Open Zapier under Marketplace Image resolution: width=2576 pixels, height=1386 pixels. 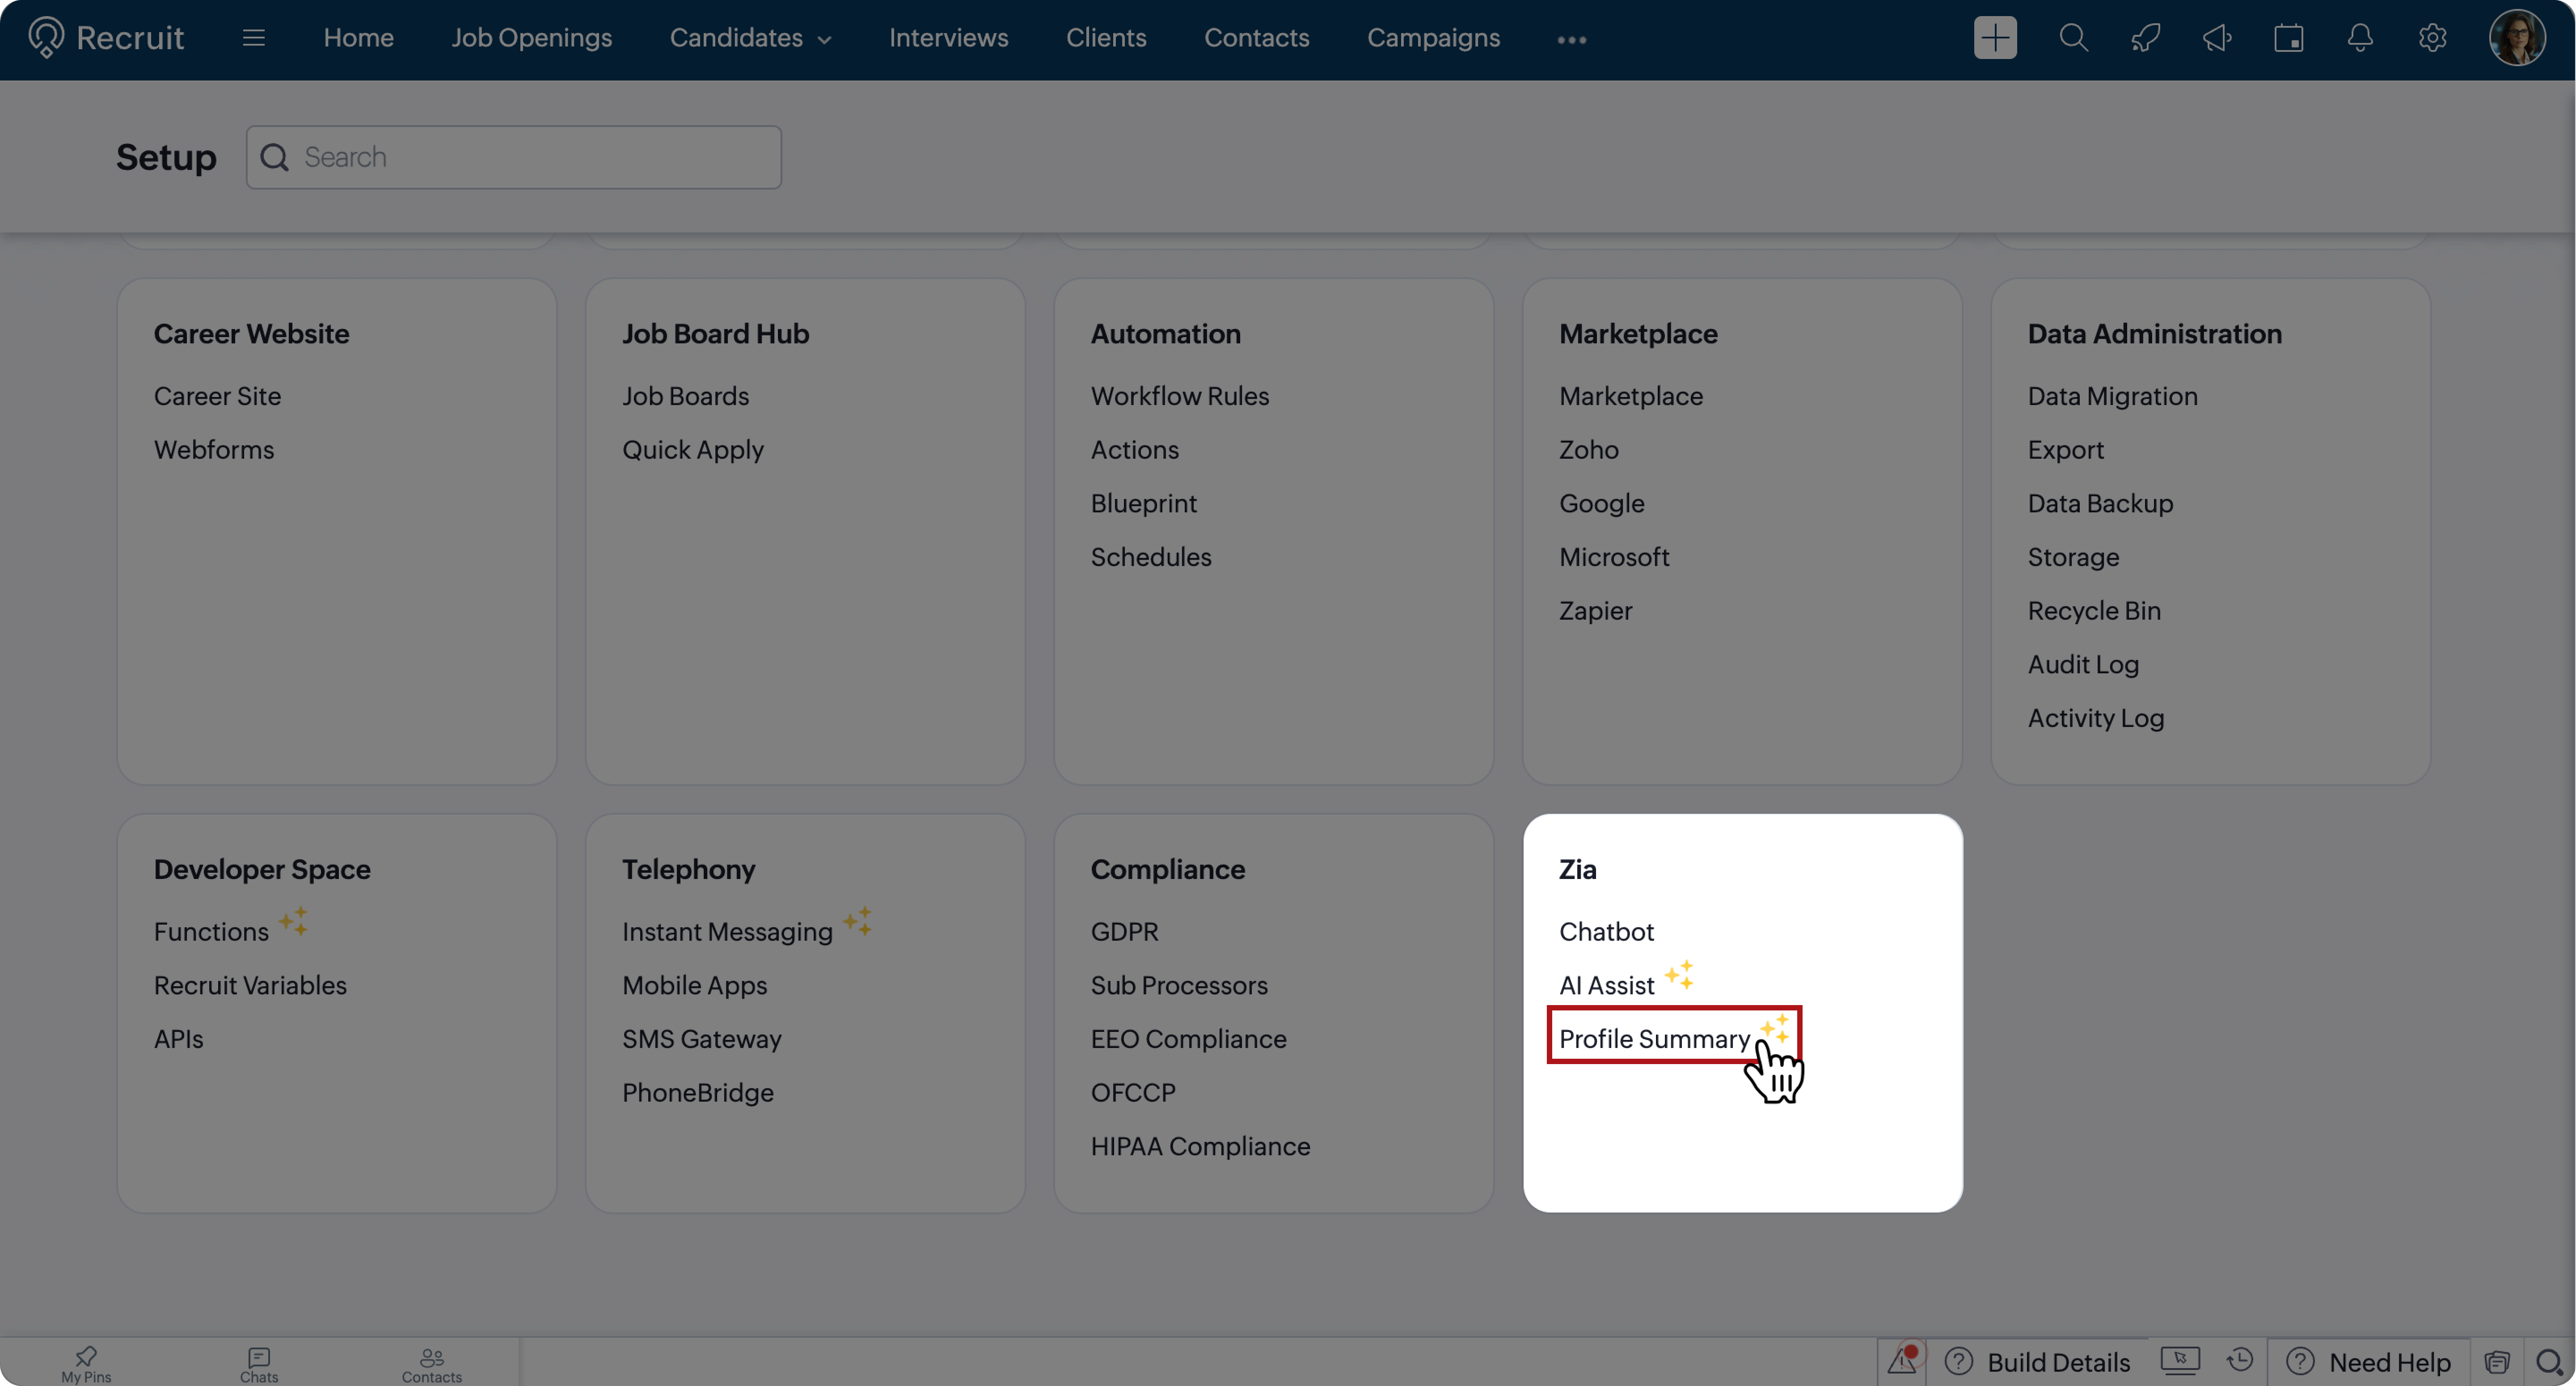(x=1596, y=611)
